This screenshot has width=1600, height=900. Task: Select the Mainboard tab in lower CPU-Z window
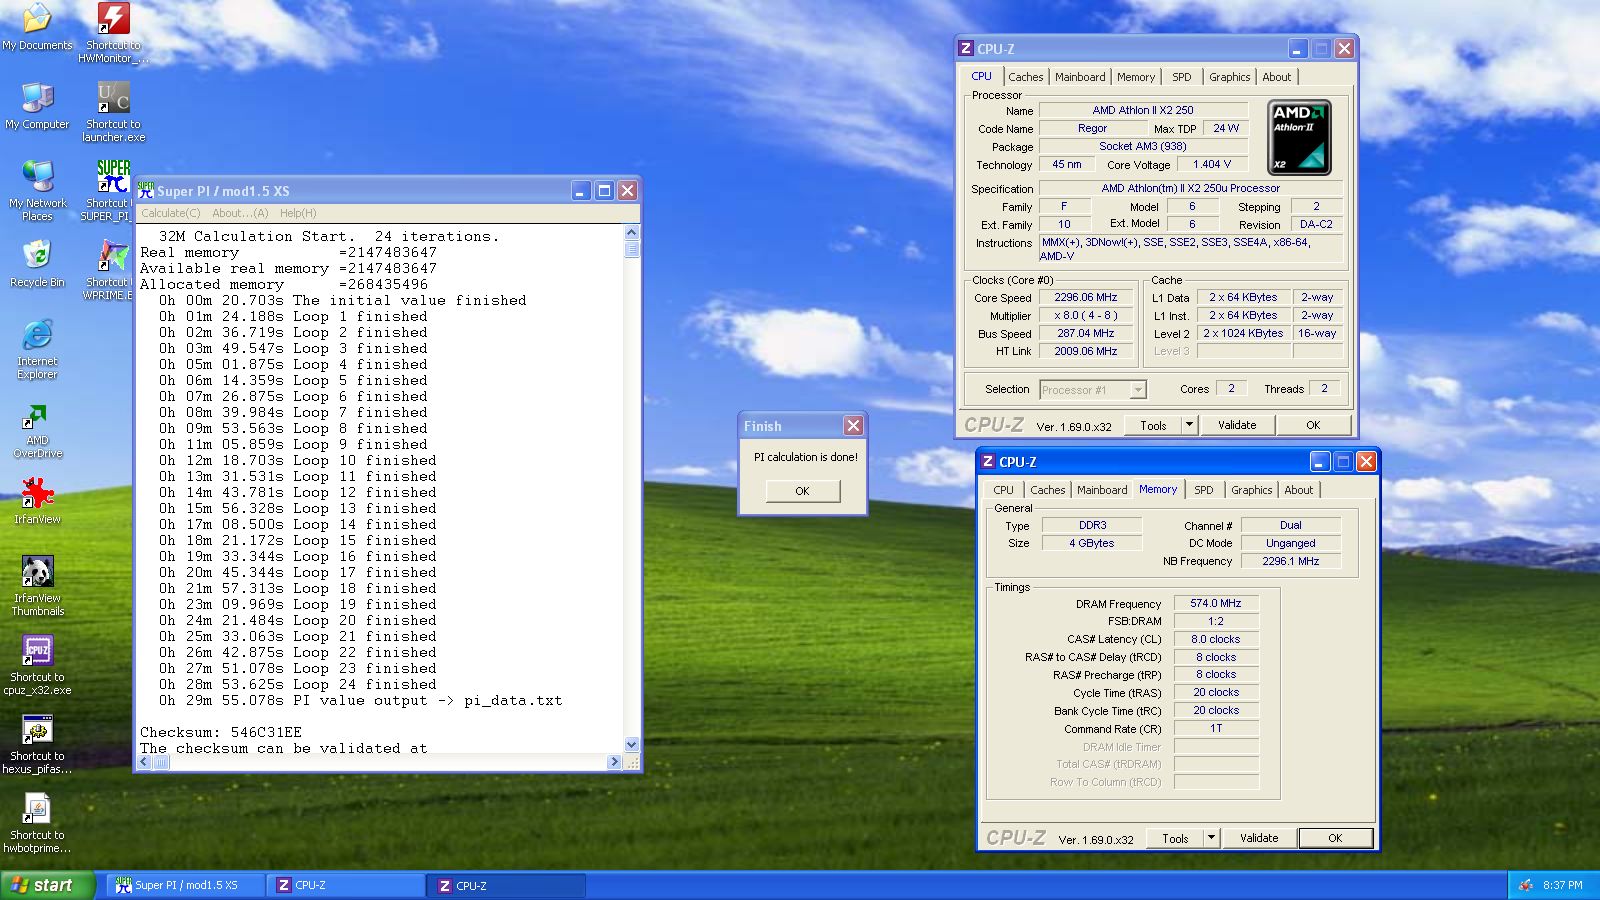[x=1102, y=490]
